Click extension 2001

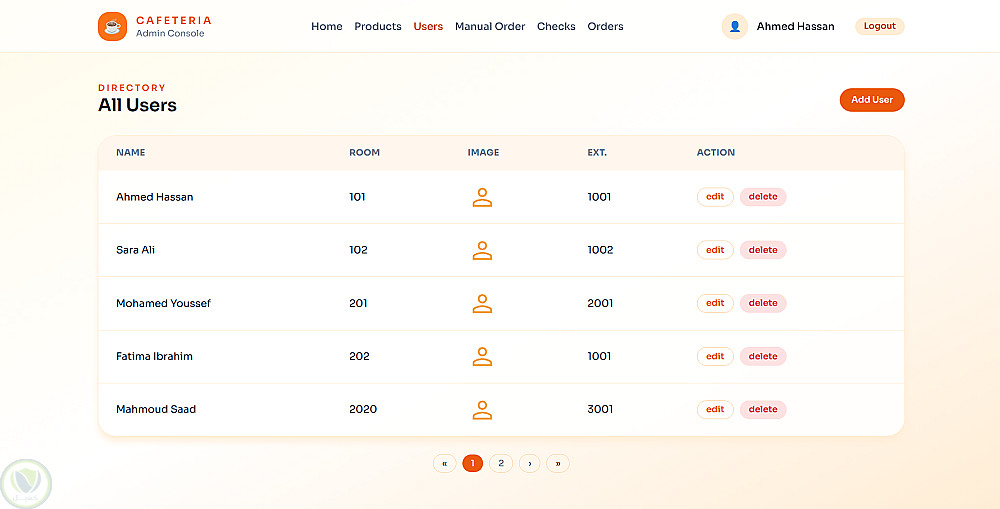[600, 303]
